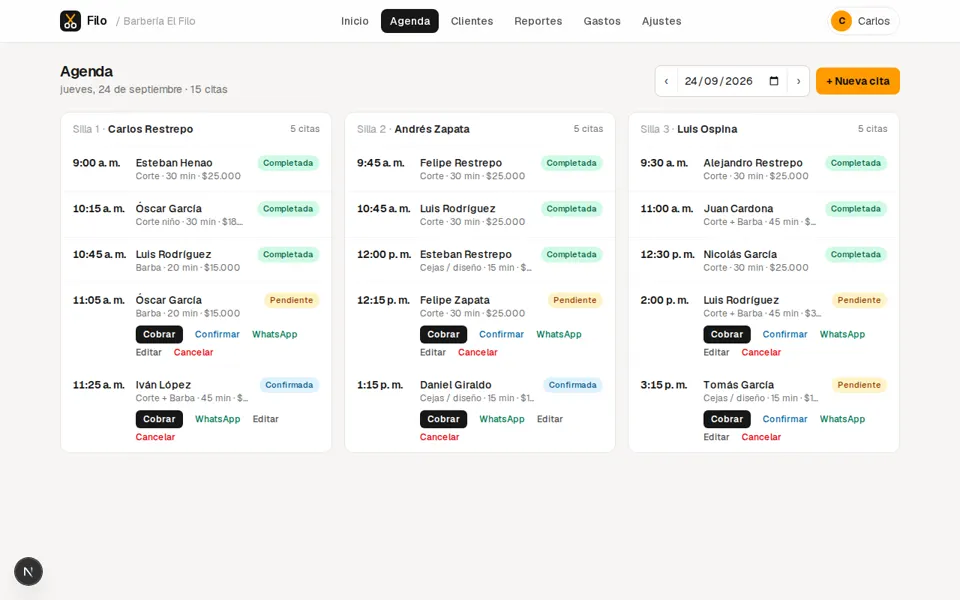Create a new appointment with Nueva cita

(858, 81)
